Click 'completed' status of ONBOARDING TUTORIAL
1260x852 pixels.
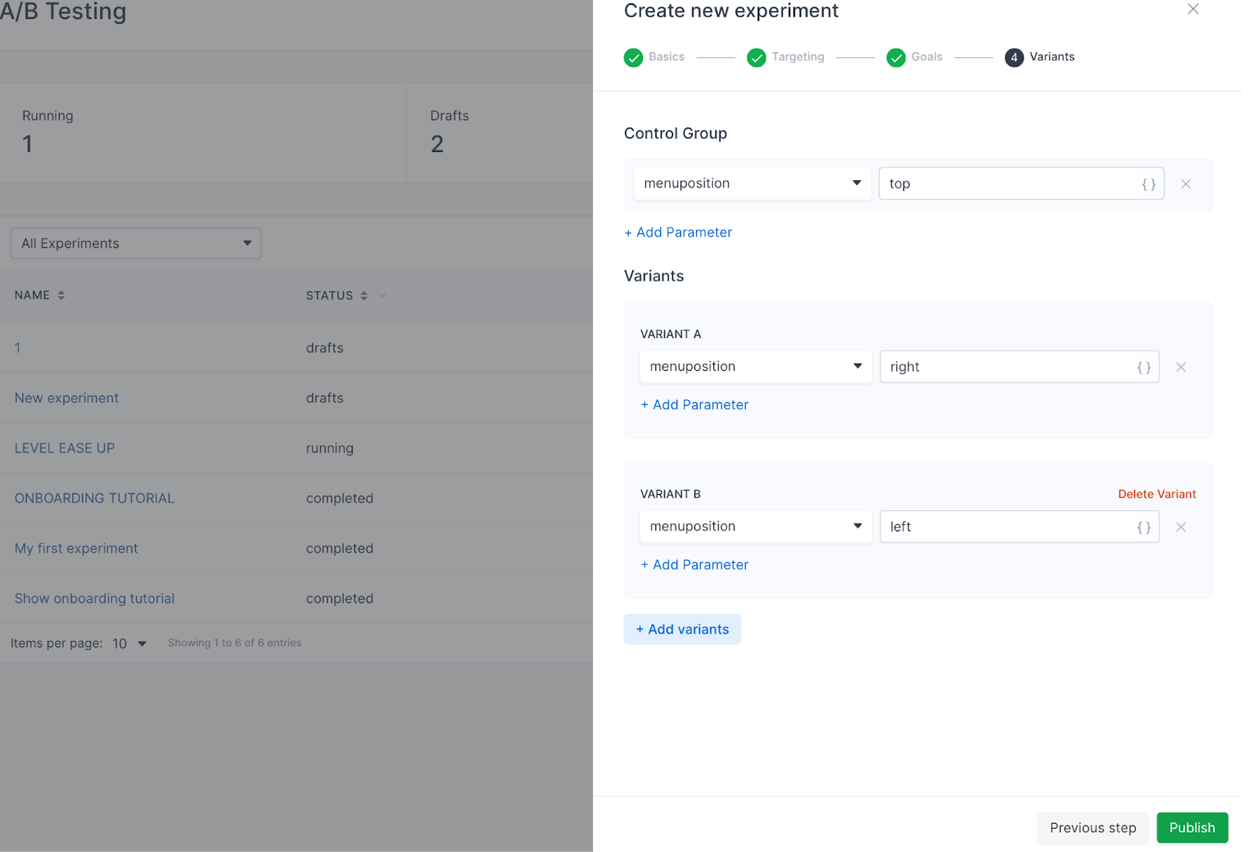[340, 498]
